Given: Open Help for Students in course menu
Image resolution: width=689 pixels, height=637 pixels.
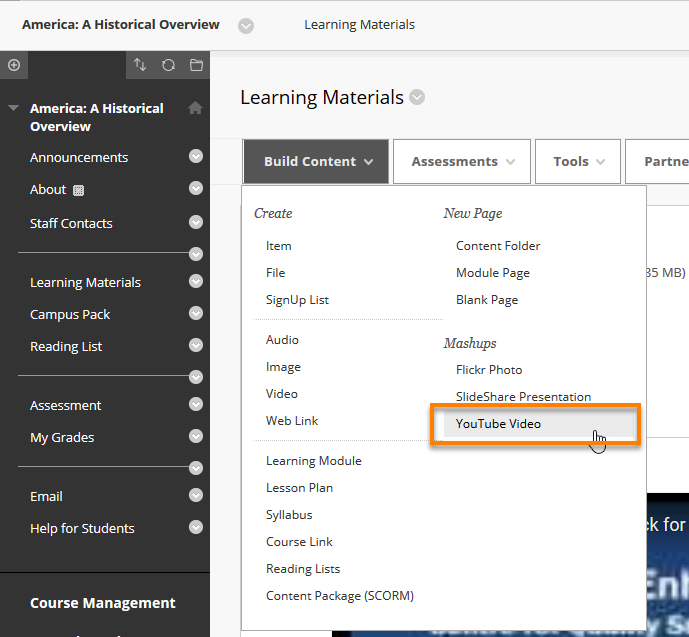Looking at the screenshot, I should [x=82, y=528].
